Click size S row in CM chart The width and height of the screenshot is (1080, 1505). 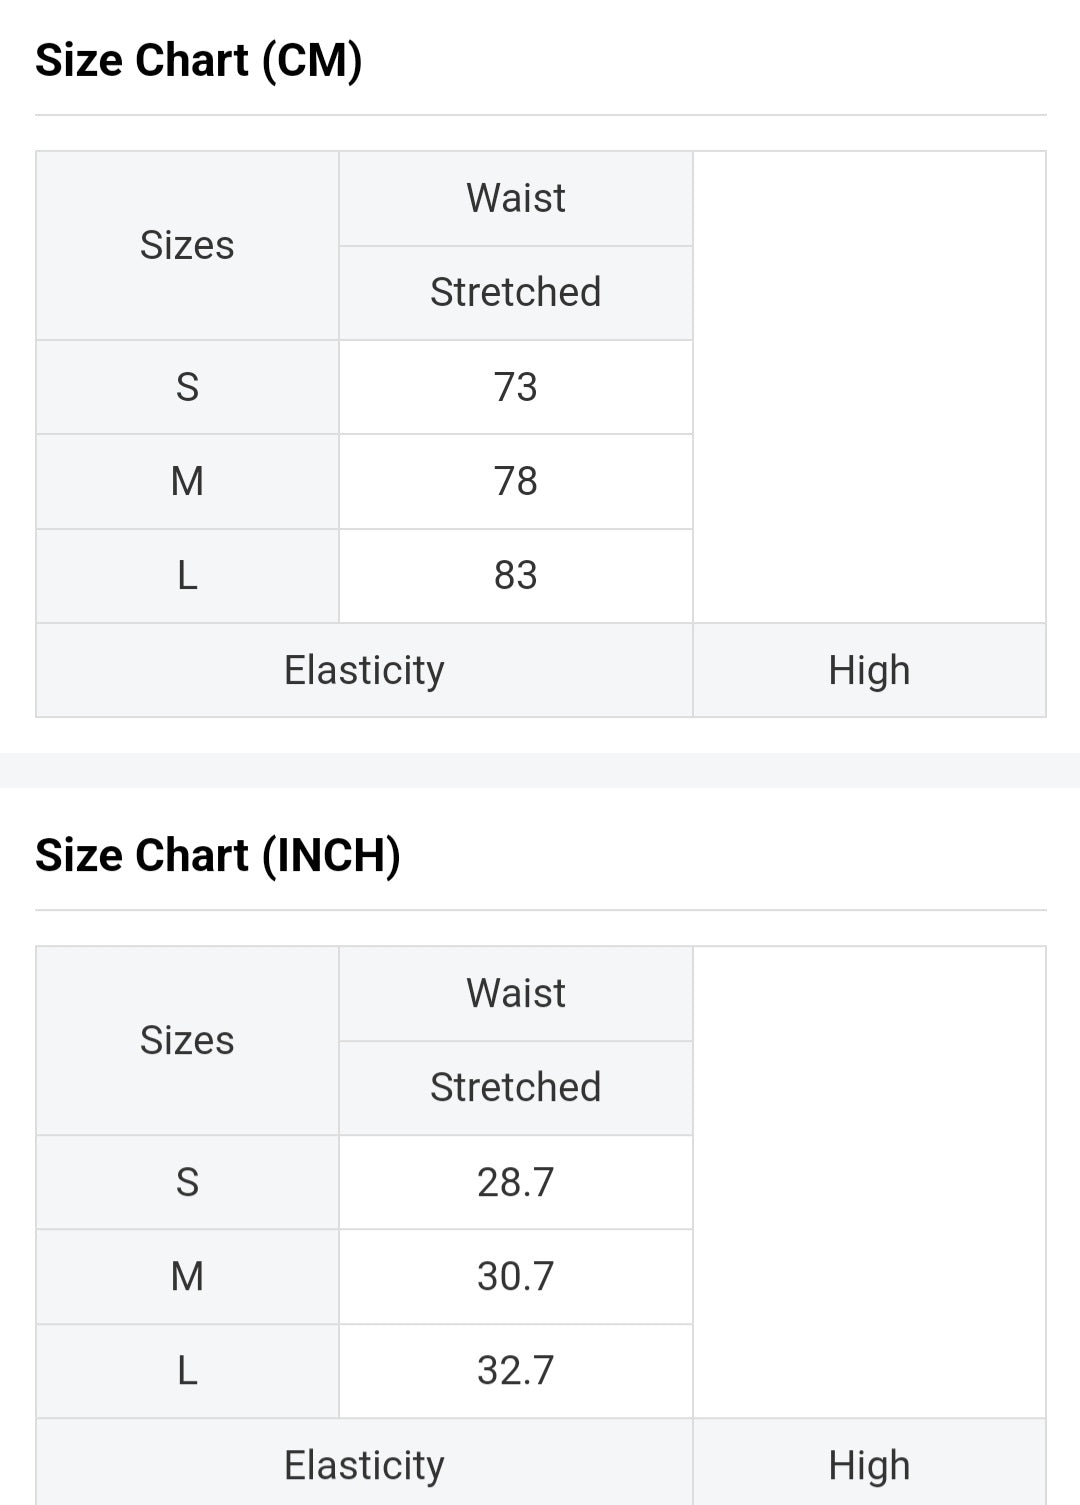click(187, 387)
